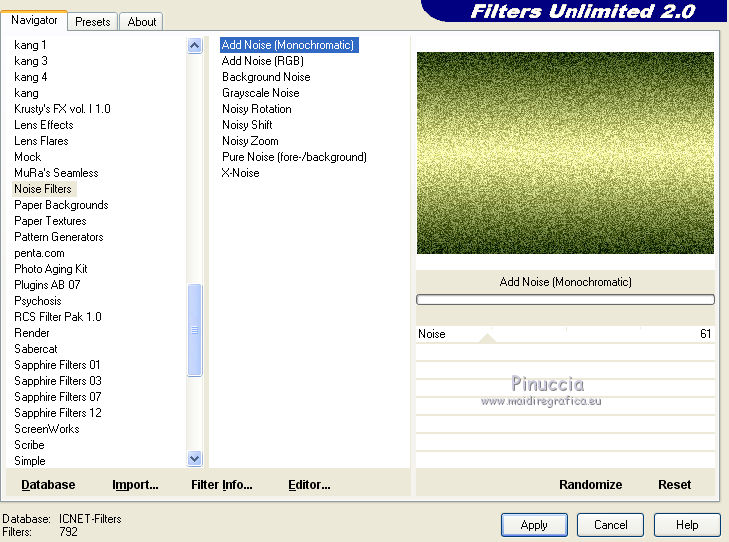This screenshot has width=729, height=542.
Task: Select the Paper Backgrounds category
Action: pos(61,205)
